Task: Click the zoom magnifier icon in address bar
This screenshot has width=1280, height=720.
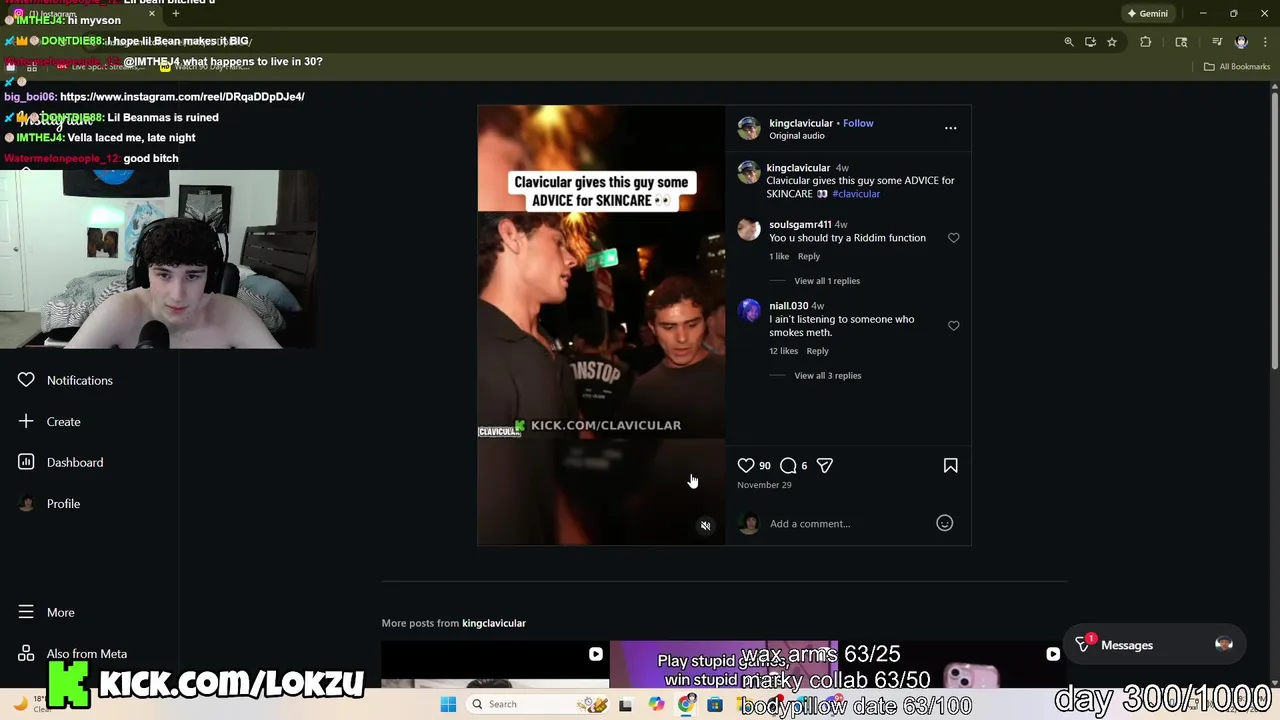Action: pos(1069,42)
